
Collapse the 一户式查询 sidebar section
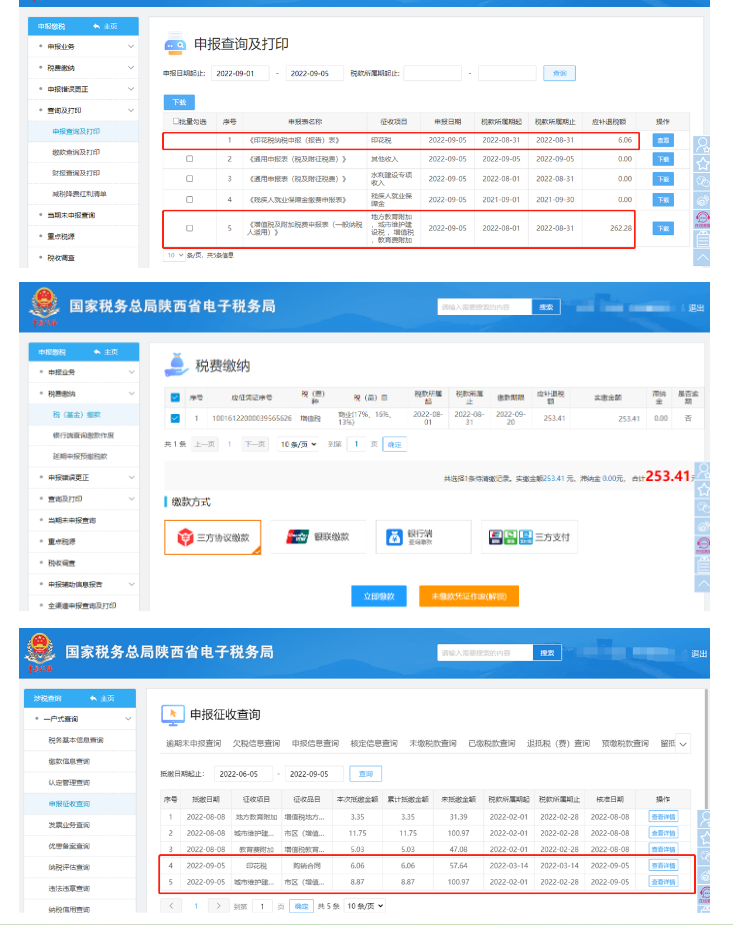pos(128,719)
